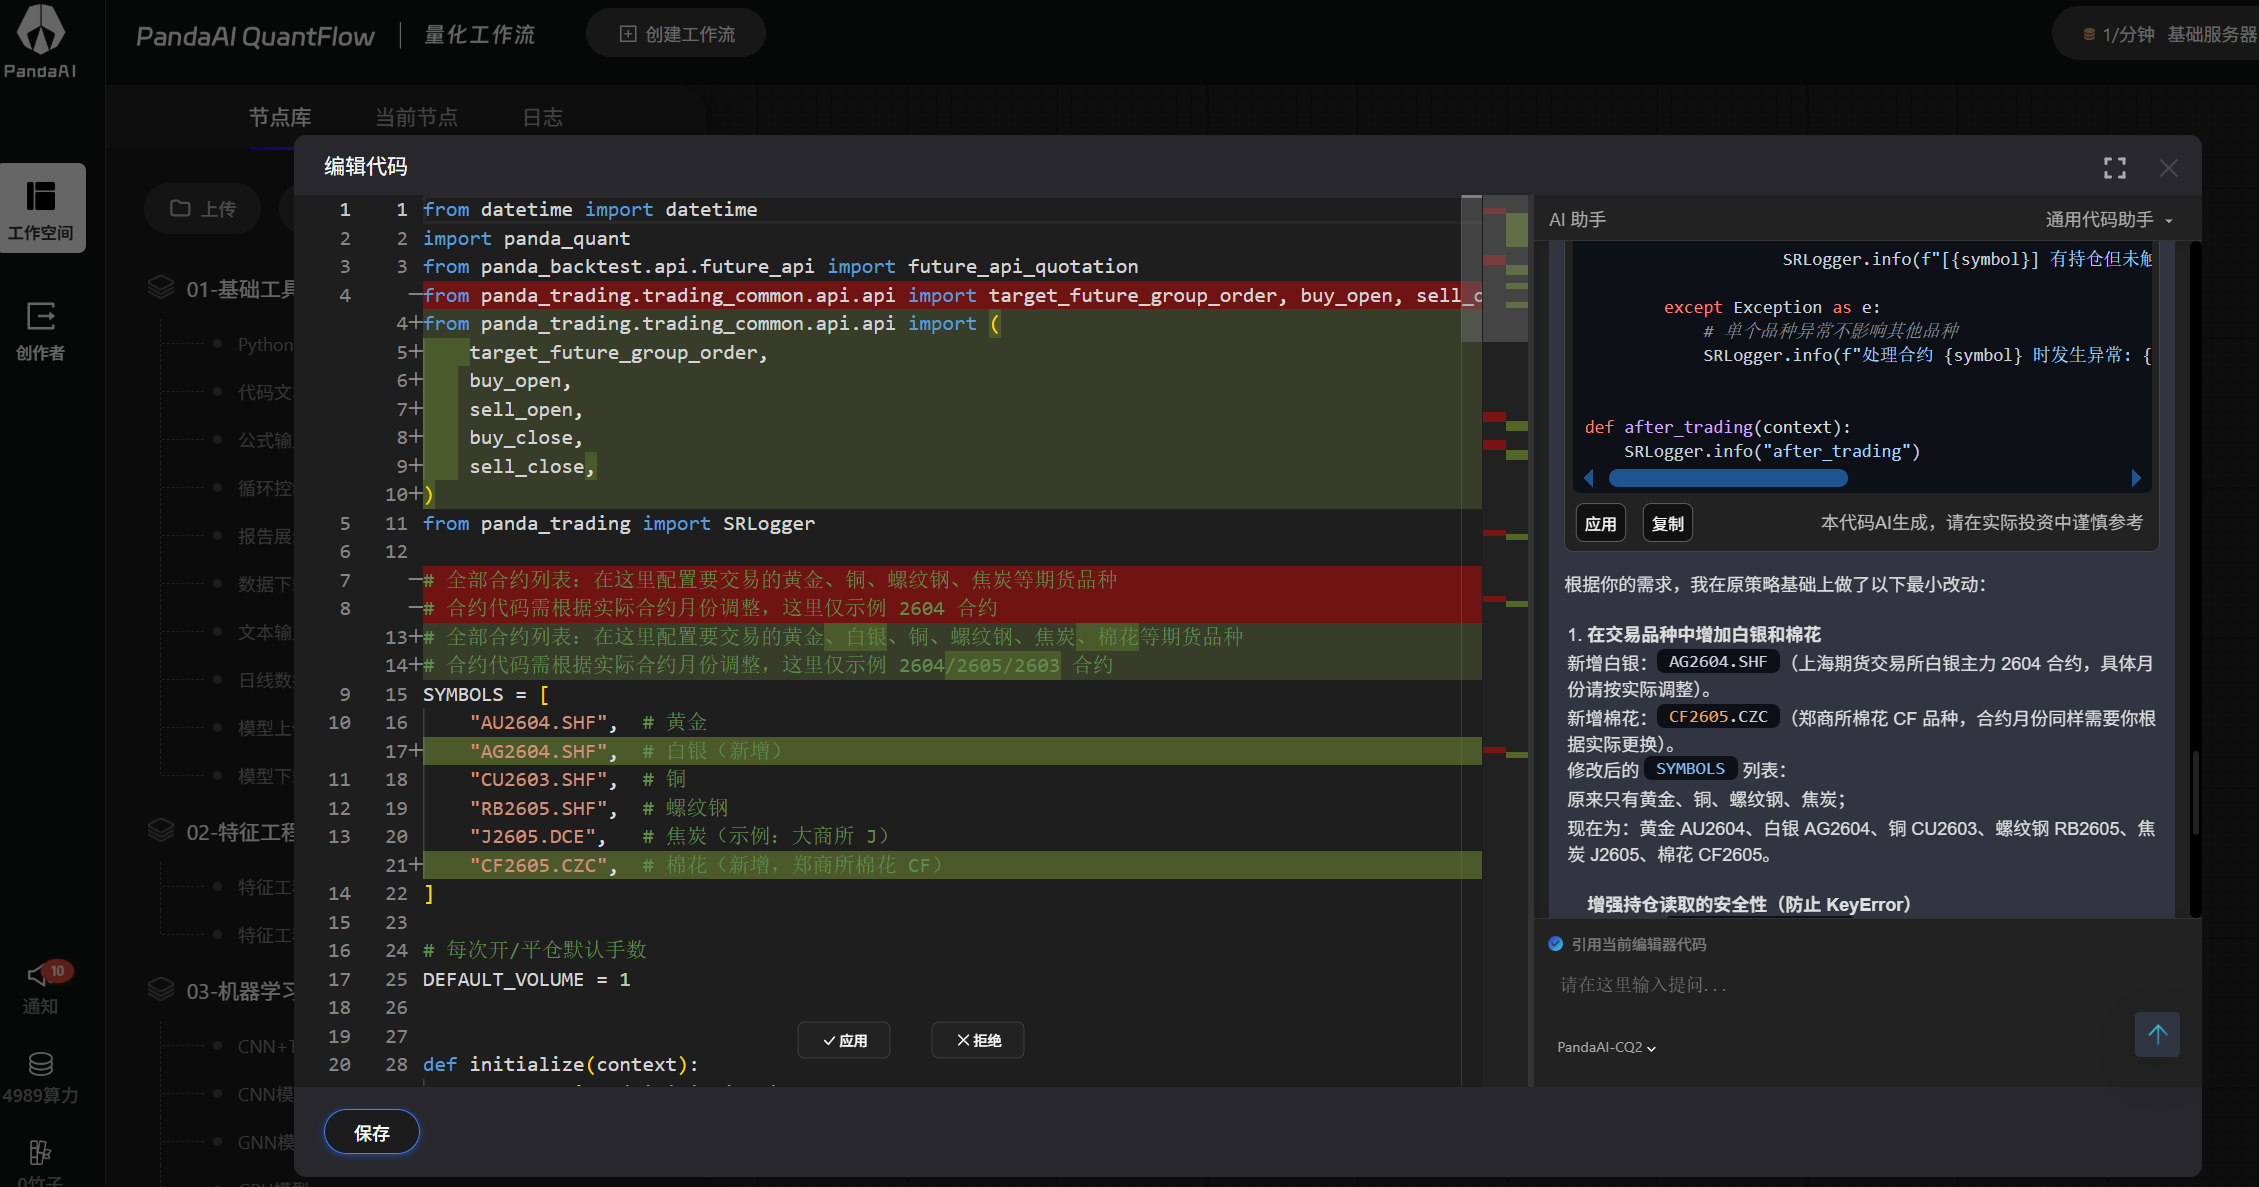
Task: Click the 请在这里输入提问 input field
Action: point(1840,985)
